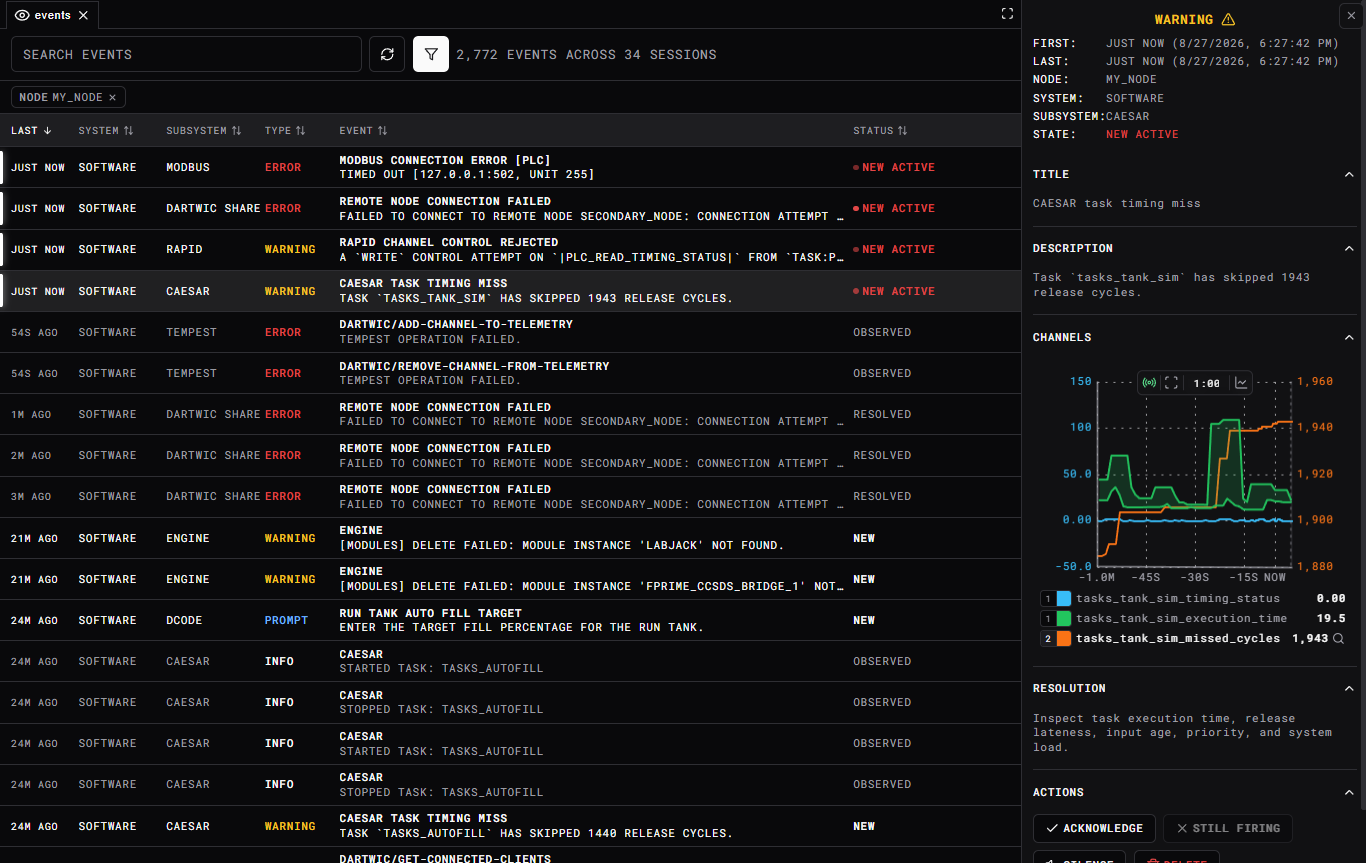Collapse the RESOLUTION section chevron
Image resolution: width=1366 pixels, height=863 pixels.
(1349, 689)
